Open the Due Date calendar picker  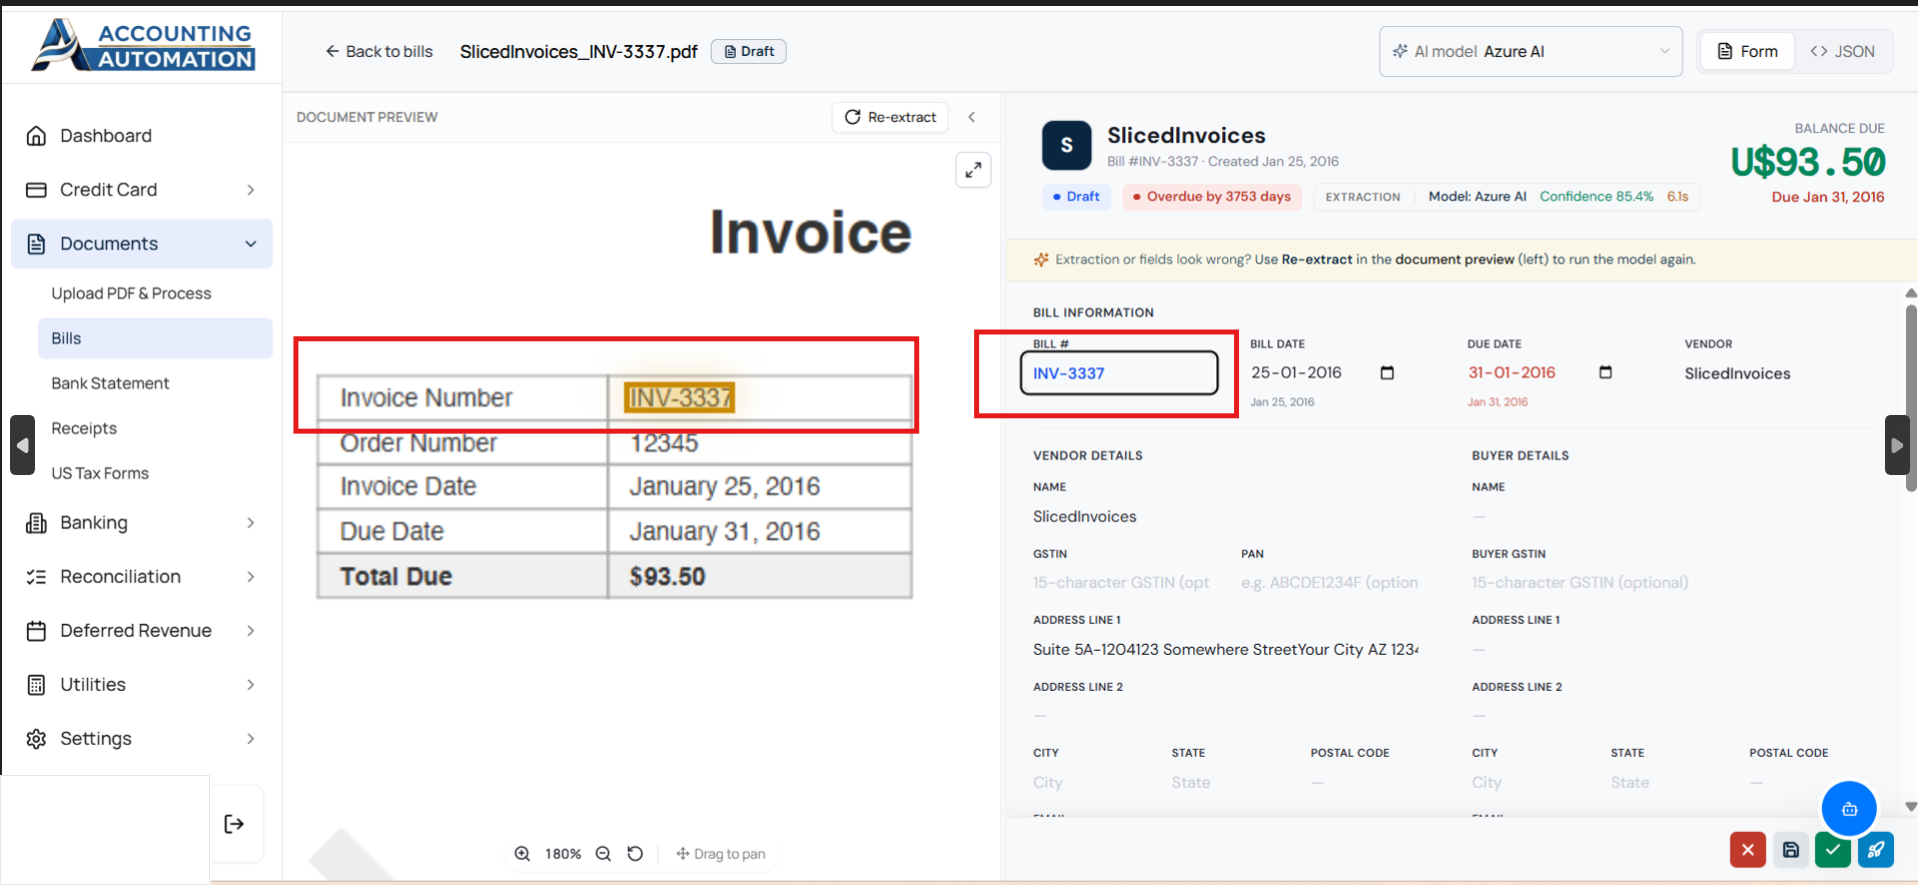pyautogui.click(x=1605, y=373)
